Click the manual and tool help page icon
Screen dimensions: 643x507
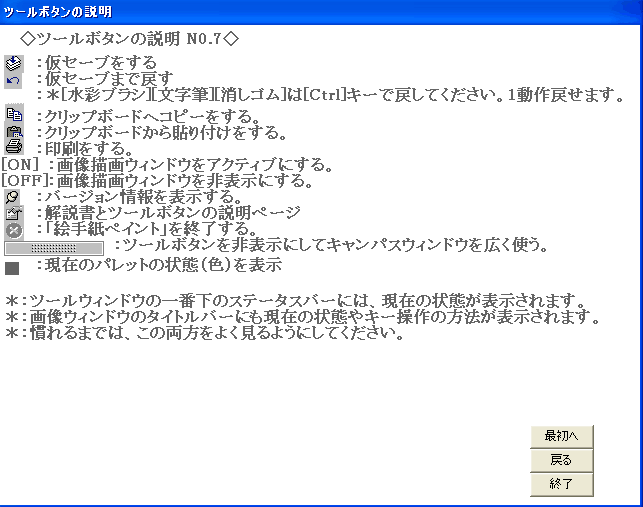tap(13, 212)
